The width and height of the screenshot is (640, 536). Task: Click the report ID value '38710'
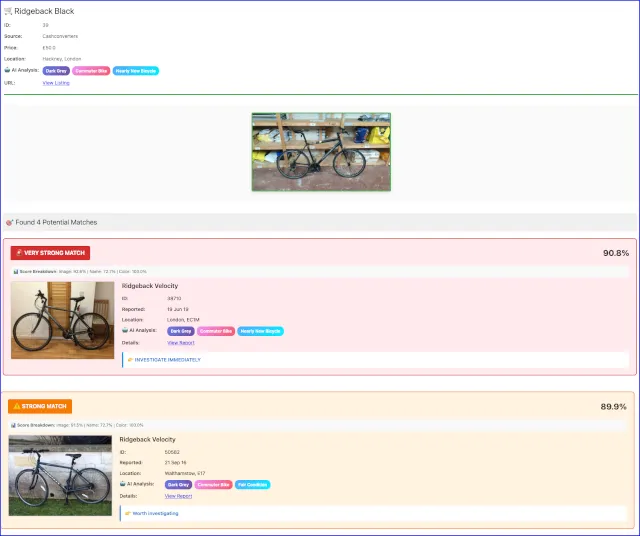pos(174,298)
